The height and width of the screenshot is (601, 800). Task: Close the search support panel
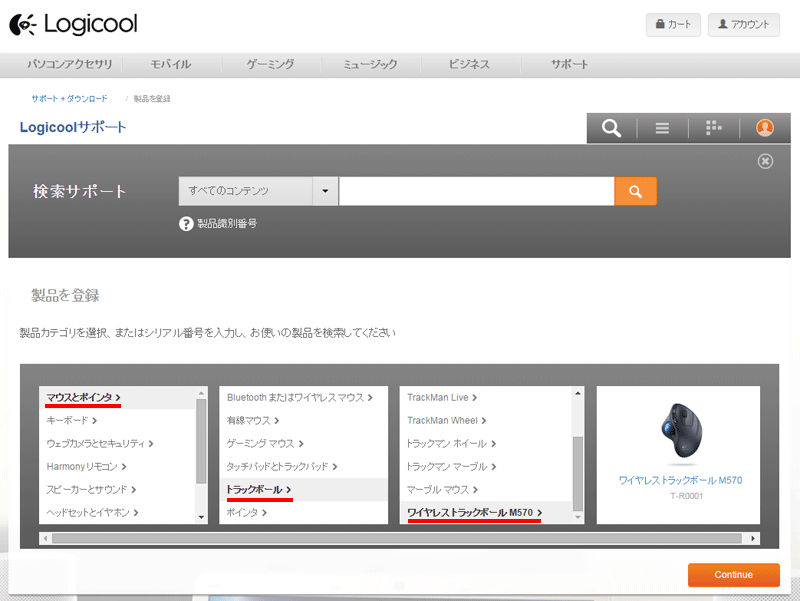pyautogui.click(x=765, y=161)
